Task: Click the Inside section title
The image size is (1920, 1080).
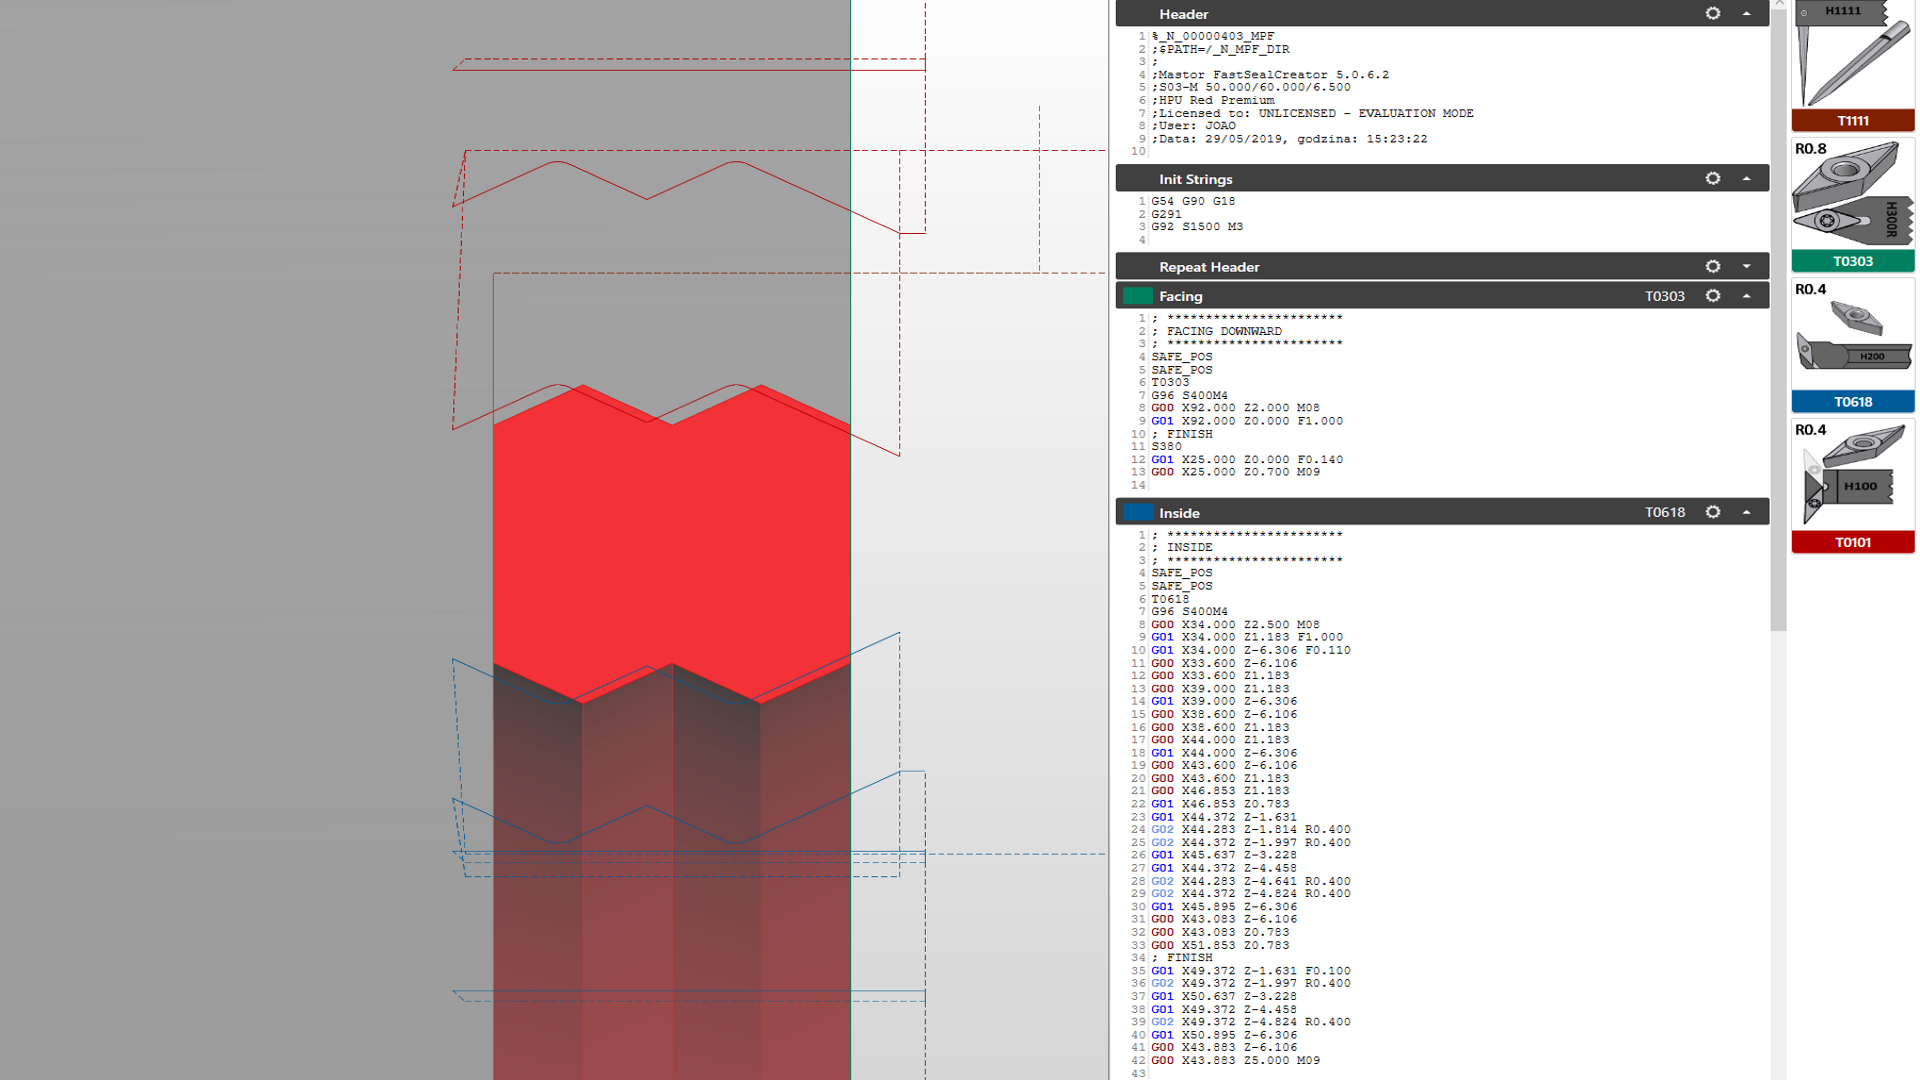Action: 1179,513
